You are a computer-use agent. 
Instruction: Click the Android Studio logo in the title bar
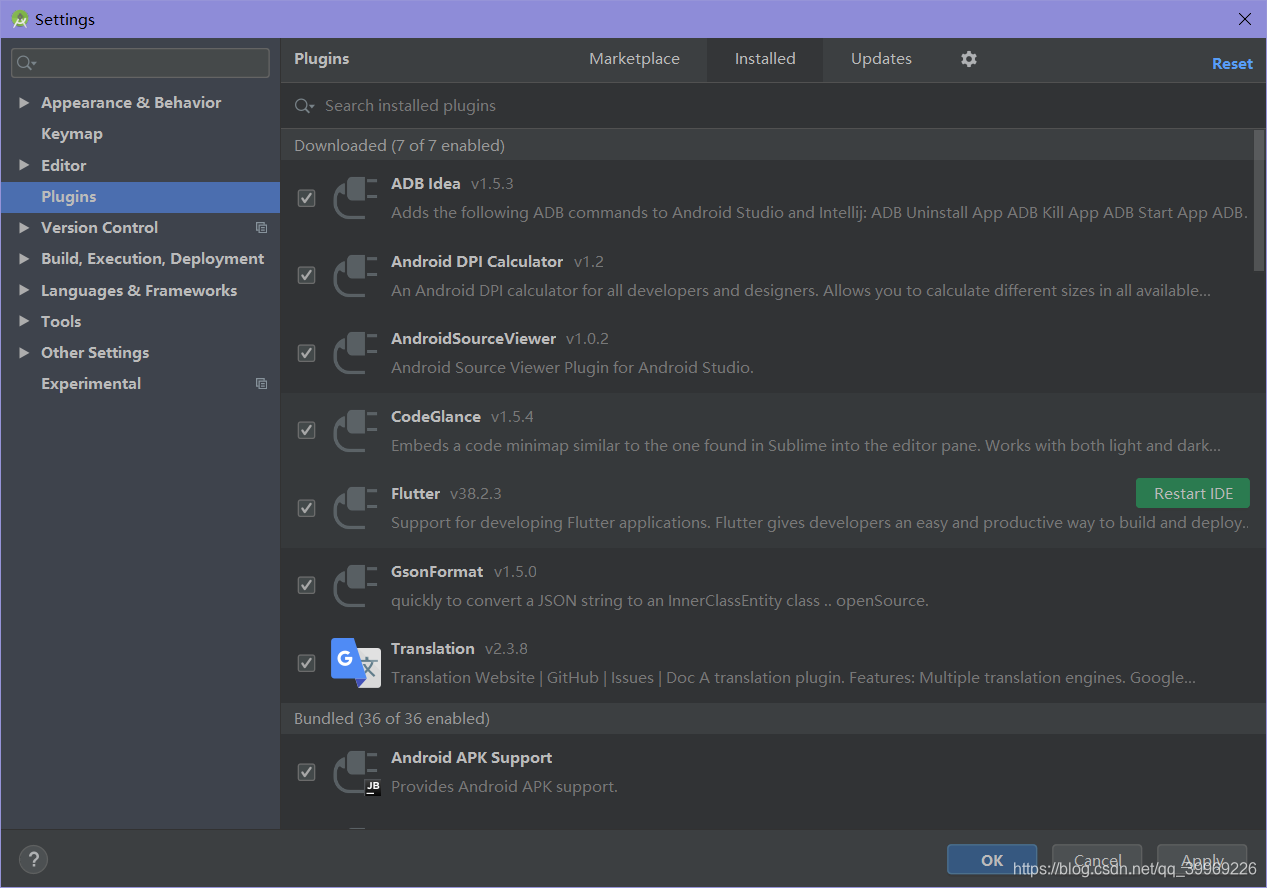pyautogui.click(x=18, y=19)
